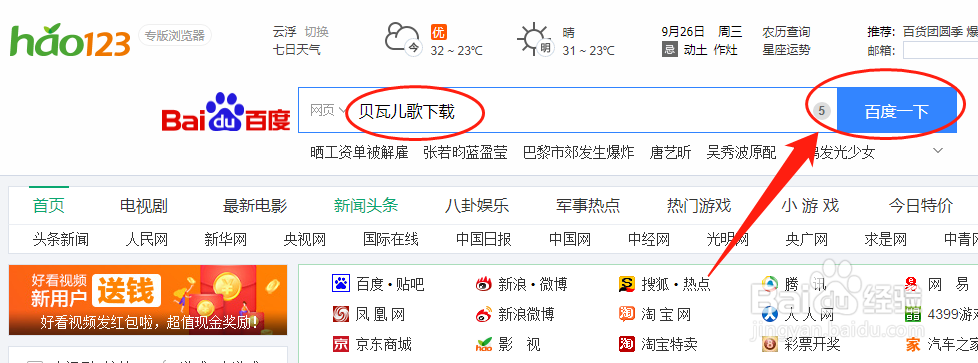Image resolution: width=978 pixels, height=363 pixels.
Task: Open the 中国网 link
Action: click(570, 239)
